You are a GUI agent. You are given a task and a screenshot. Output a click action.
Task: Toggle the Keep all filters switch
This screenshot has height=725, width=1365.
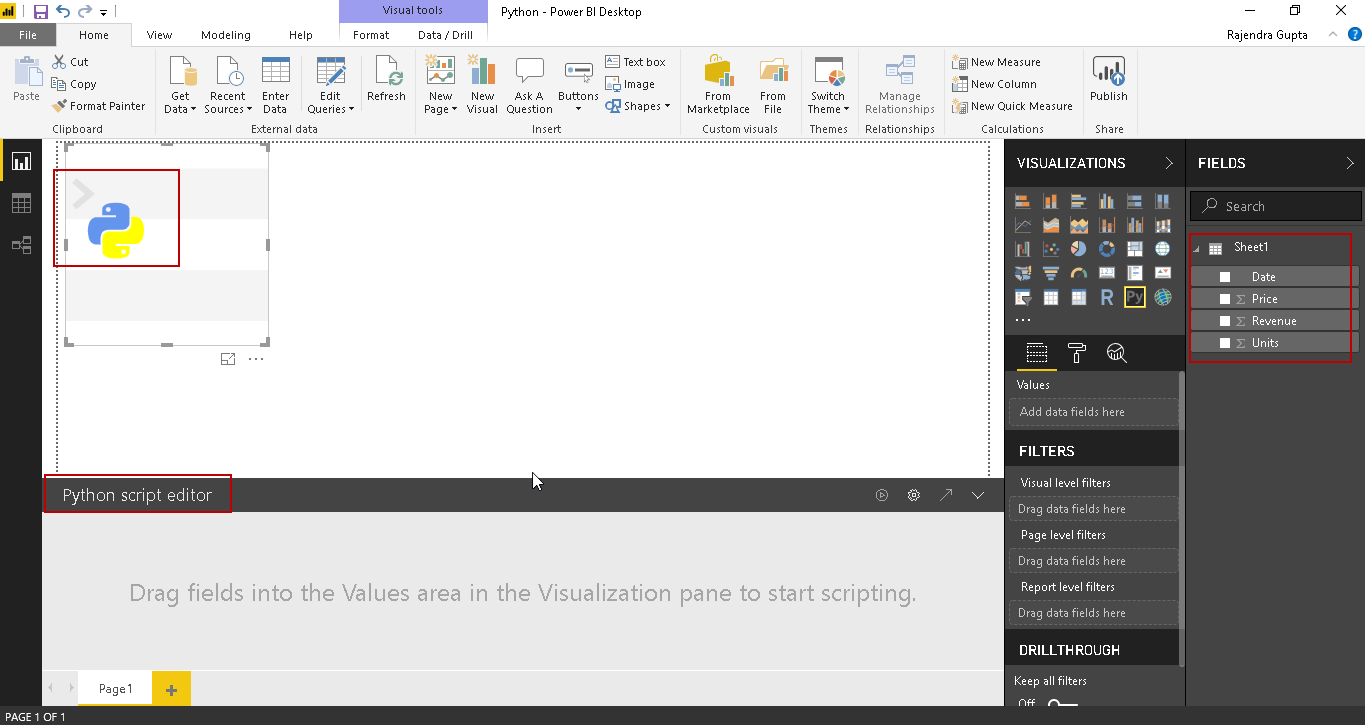(1061, 704)
